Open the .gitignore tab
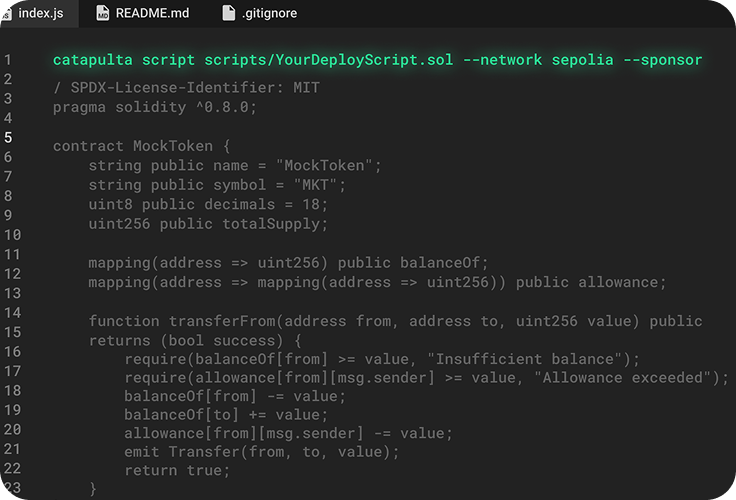 [260, 13]
